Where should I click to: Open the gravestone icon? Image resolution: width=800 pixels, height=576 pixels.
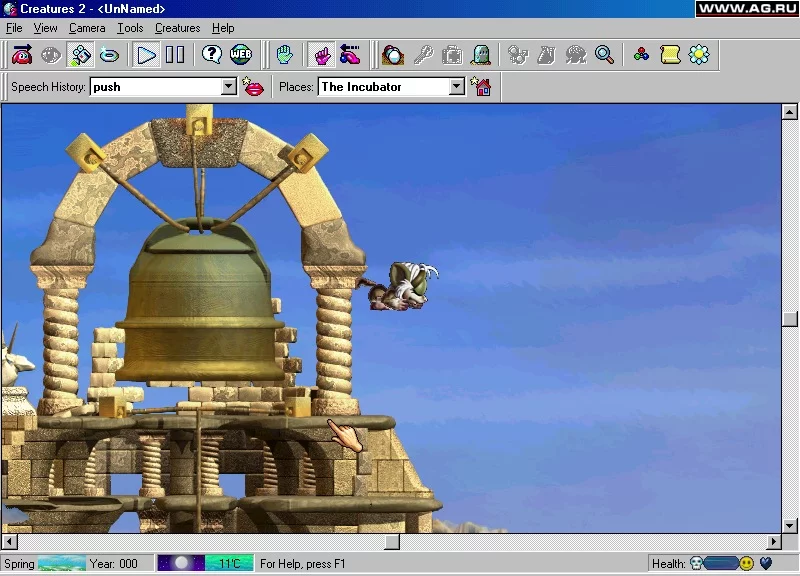481,55
